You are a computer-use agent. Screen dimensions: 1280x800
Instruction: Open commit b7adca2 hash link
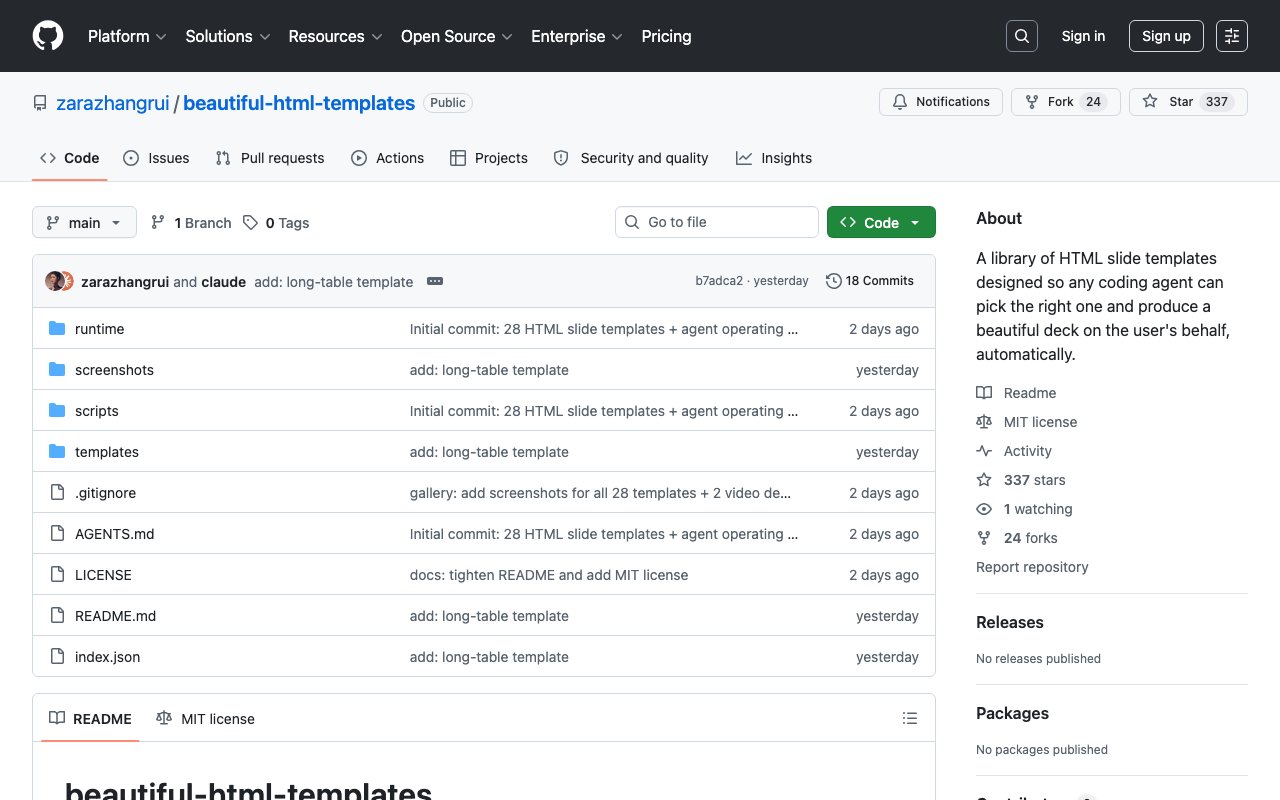tap(719, 281)
